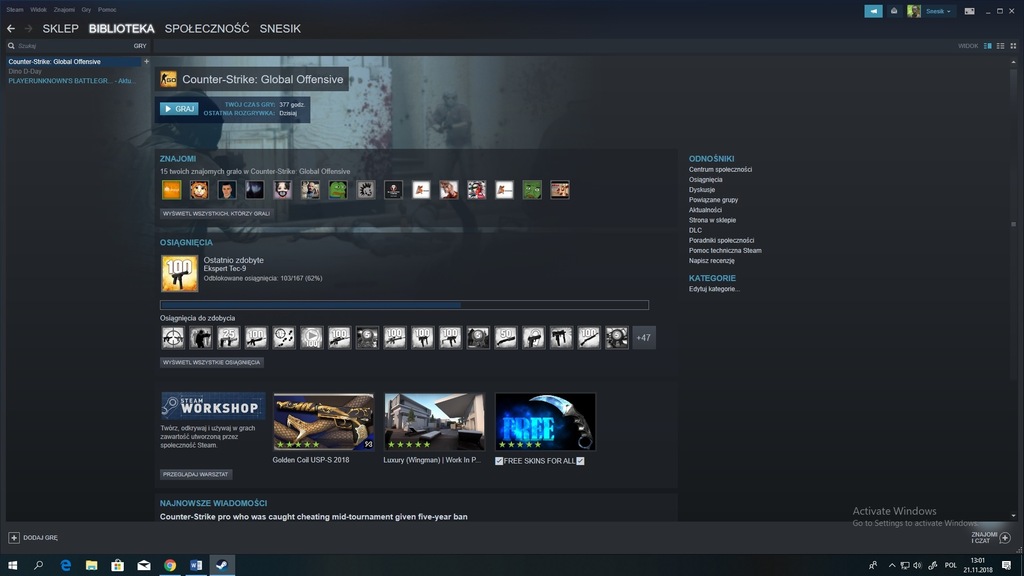Open the Snesik account dropdown
The height and width of the screenshot is (576, 1024).
click(x=937, y=11)
